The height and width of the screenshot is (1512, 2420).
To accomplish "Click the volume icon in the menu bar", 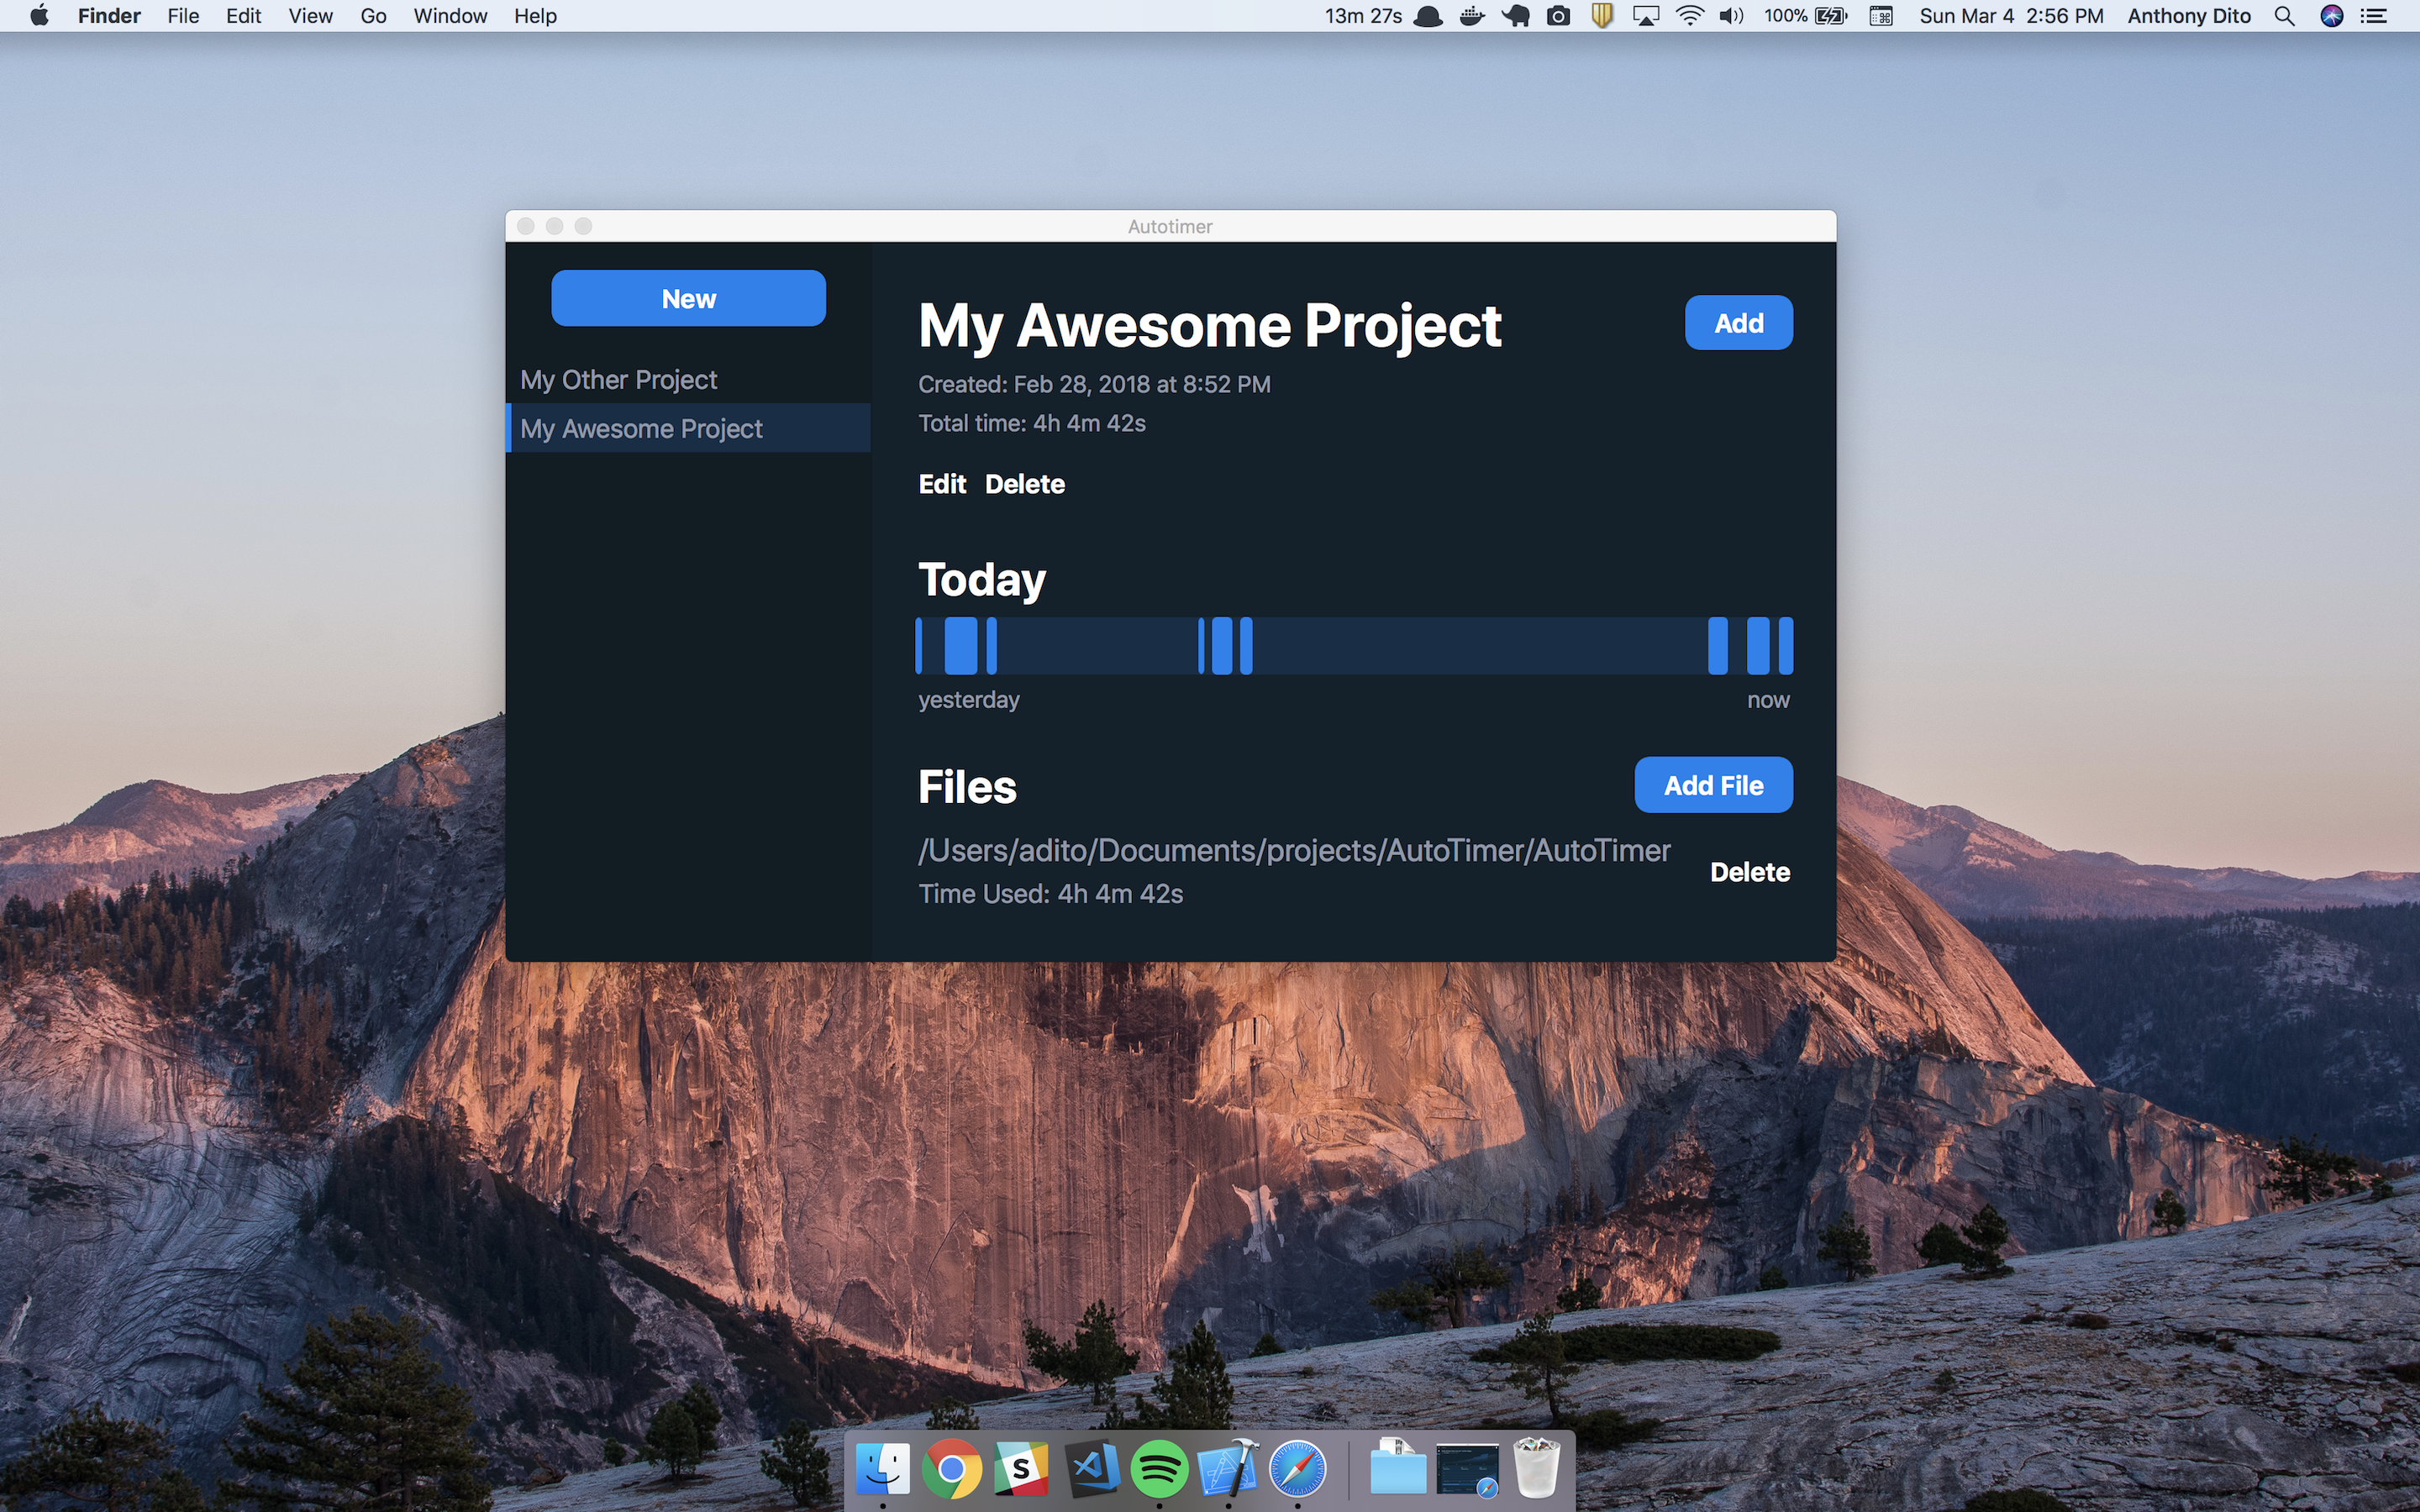I will coord(1731,16).
